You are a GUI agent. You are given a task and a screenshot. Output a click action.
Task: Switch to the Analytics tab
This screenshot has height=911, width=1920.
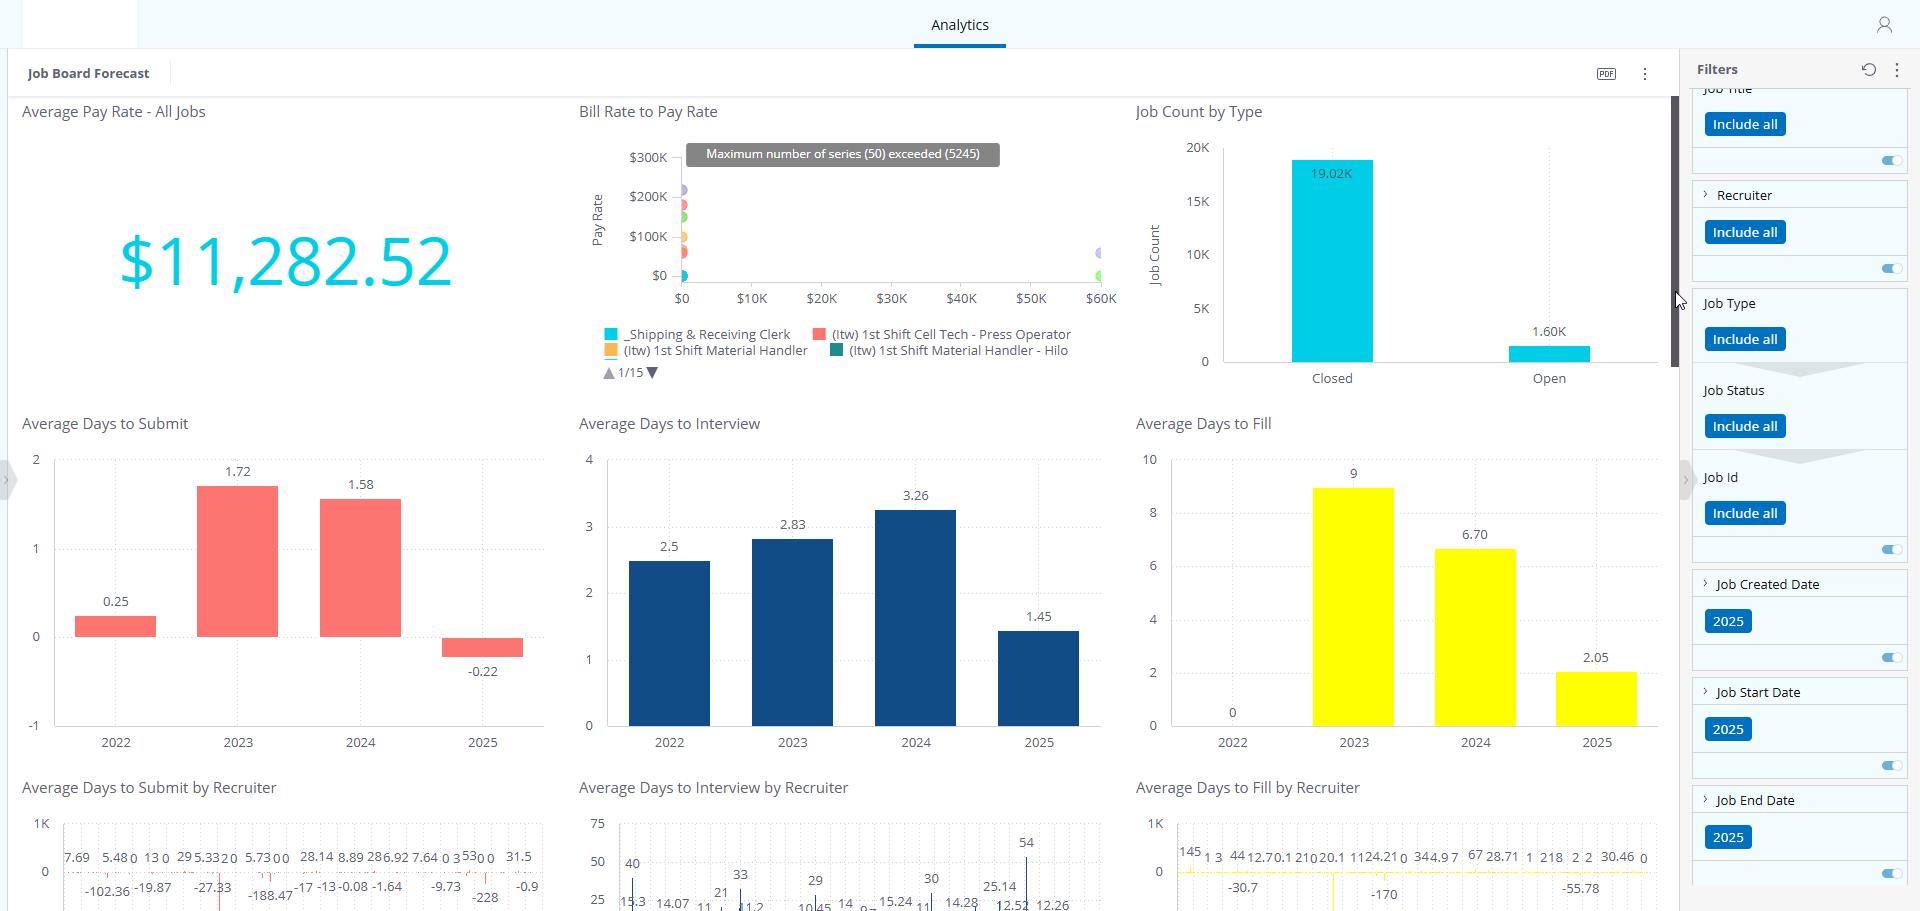(x=960, y=25)
